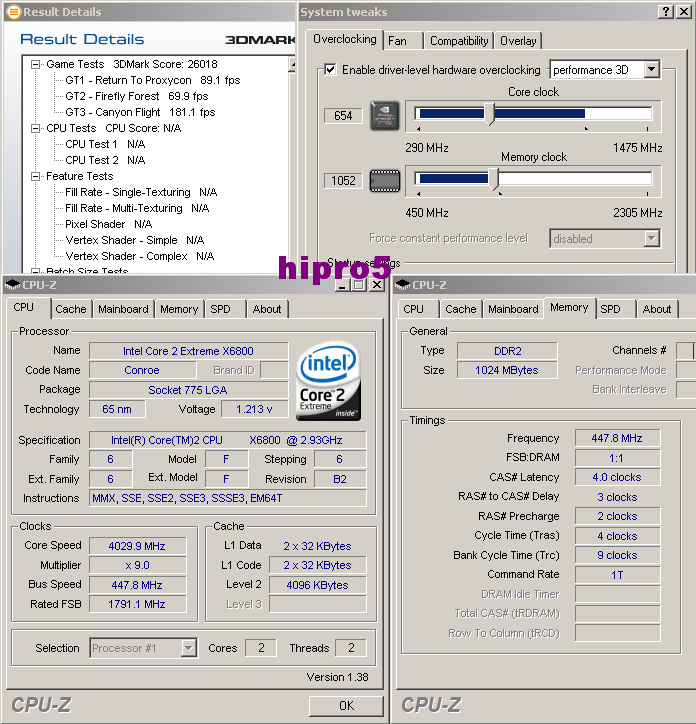Select Fill Rate - Single-Texturing row
Screen dimensions: 696x724
pyautogui.click(x=141, y=192)
